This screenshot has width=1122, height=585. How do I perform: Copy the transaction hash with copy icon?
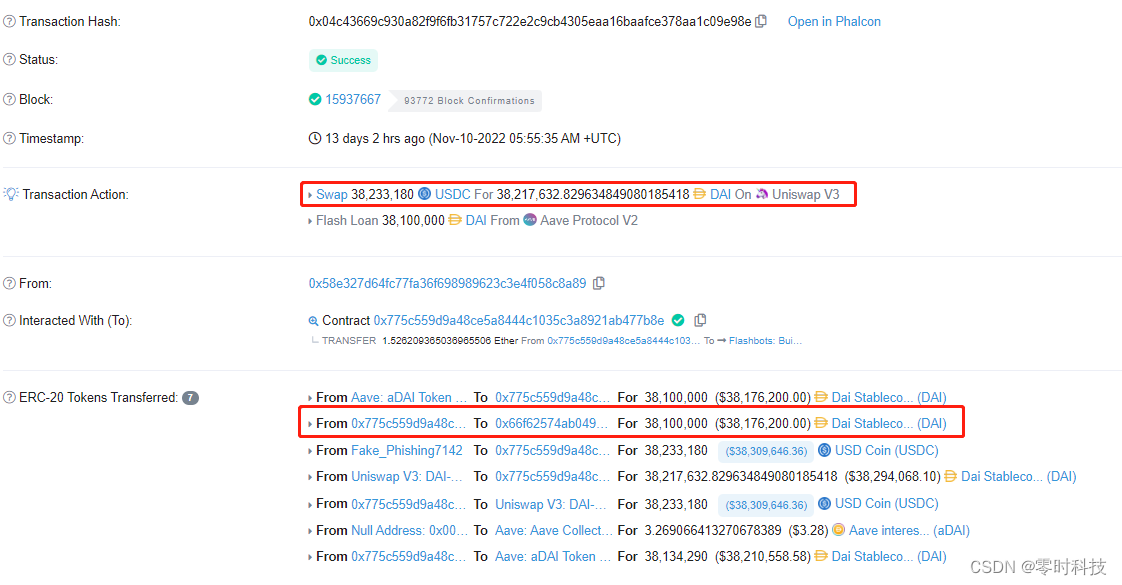[761, 21]
